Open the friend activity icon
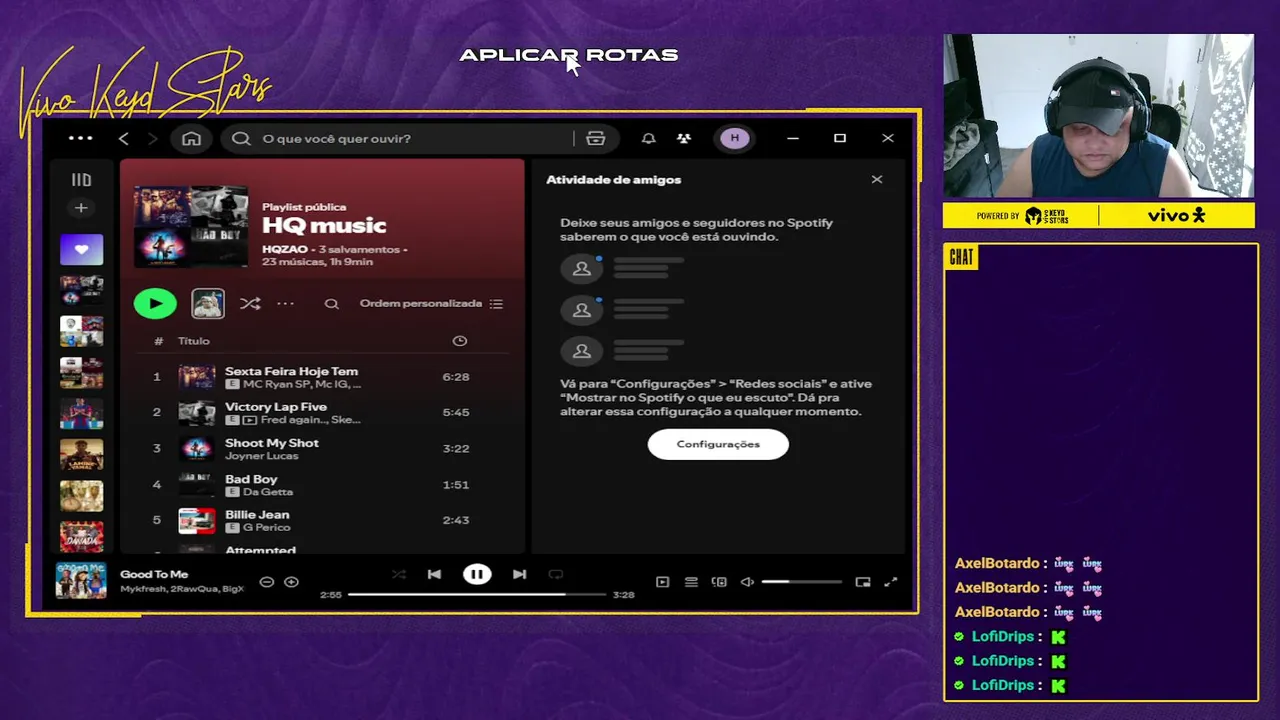The width and height of the screenshot is (1280, 720). (x=684, y=138)
